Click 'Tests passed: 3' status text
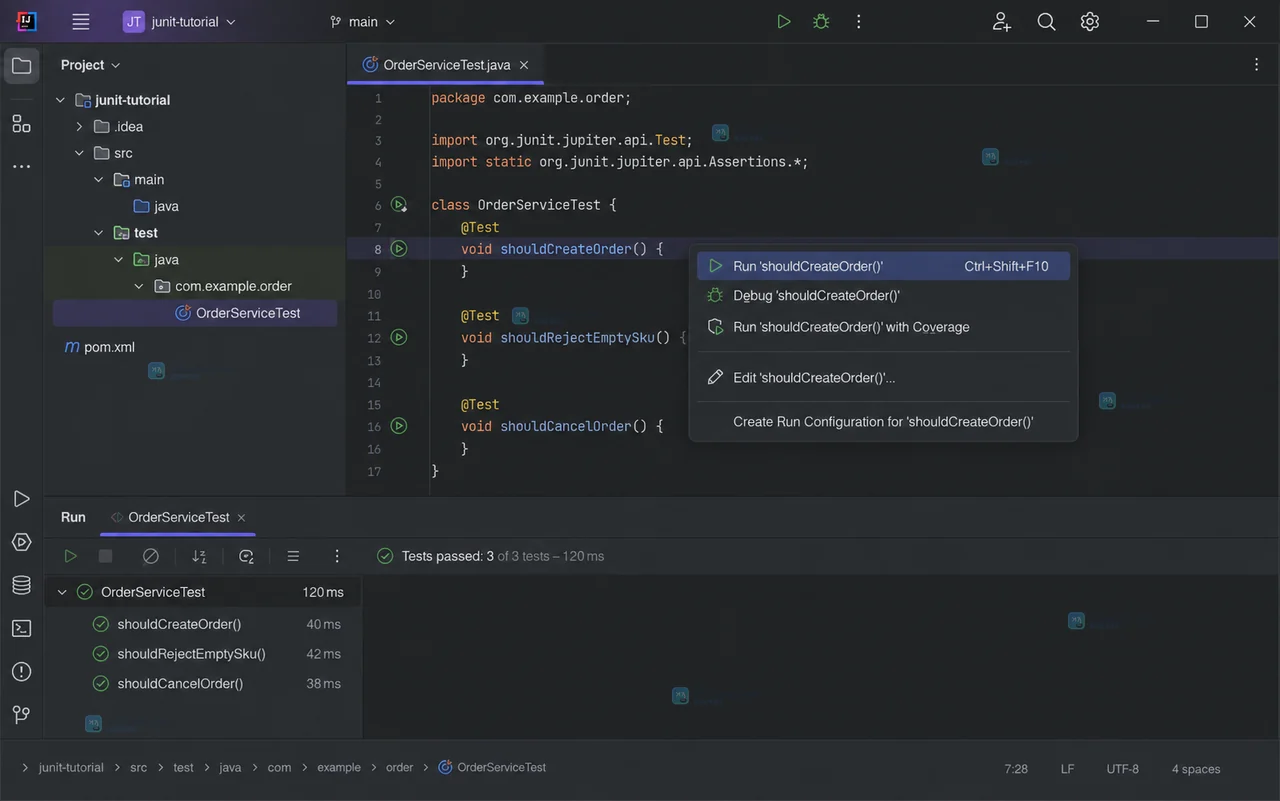Screen dimensions: 1280x801 [448, 556]
